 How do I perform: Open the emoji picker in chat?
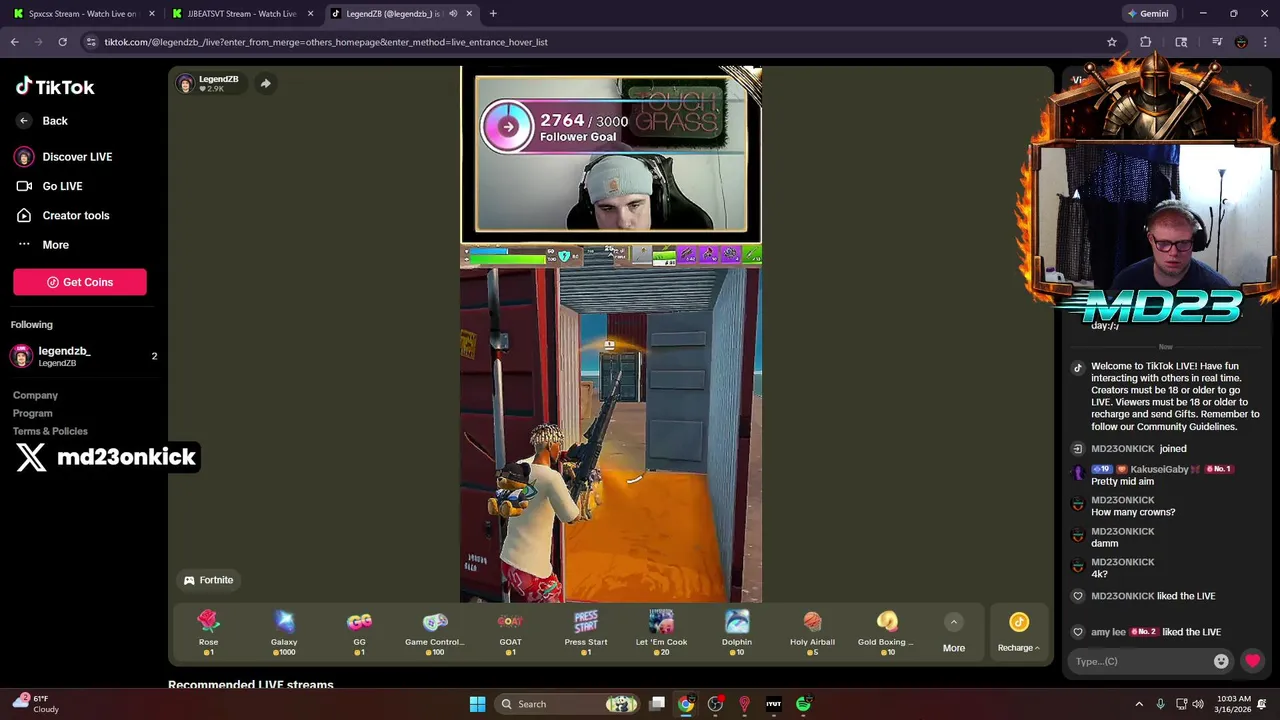[x=1221, y=661]
